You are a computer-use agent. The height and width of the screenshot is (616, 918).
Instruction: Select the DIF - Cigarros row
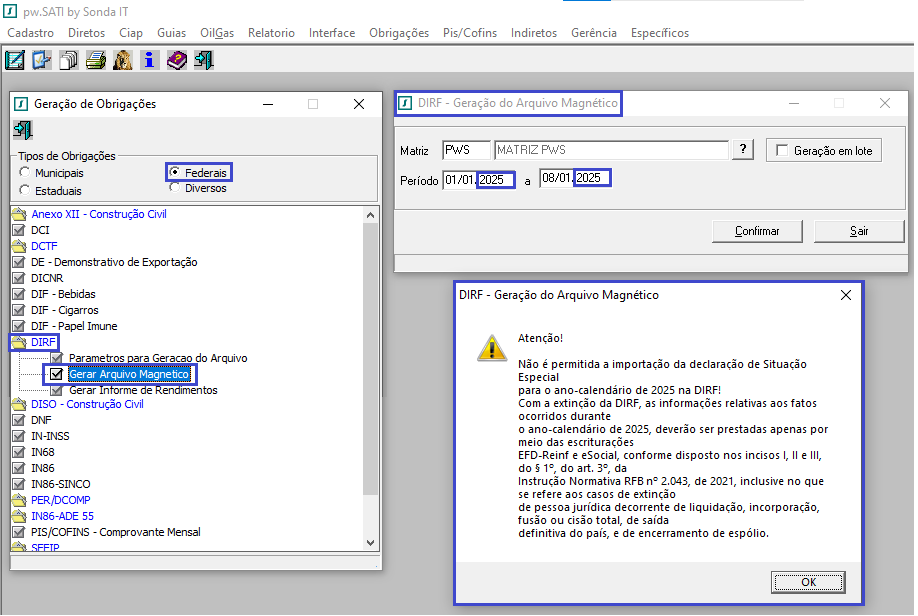pos(64,310)
